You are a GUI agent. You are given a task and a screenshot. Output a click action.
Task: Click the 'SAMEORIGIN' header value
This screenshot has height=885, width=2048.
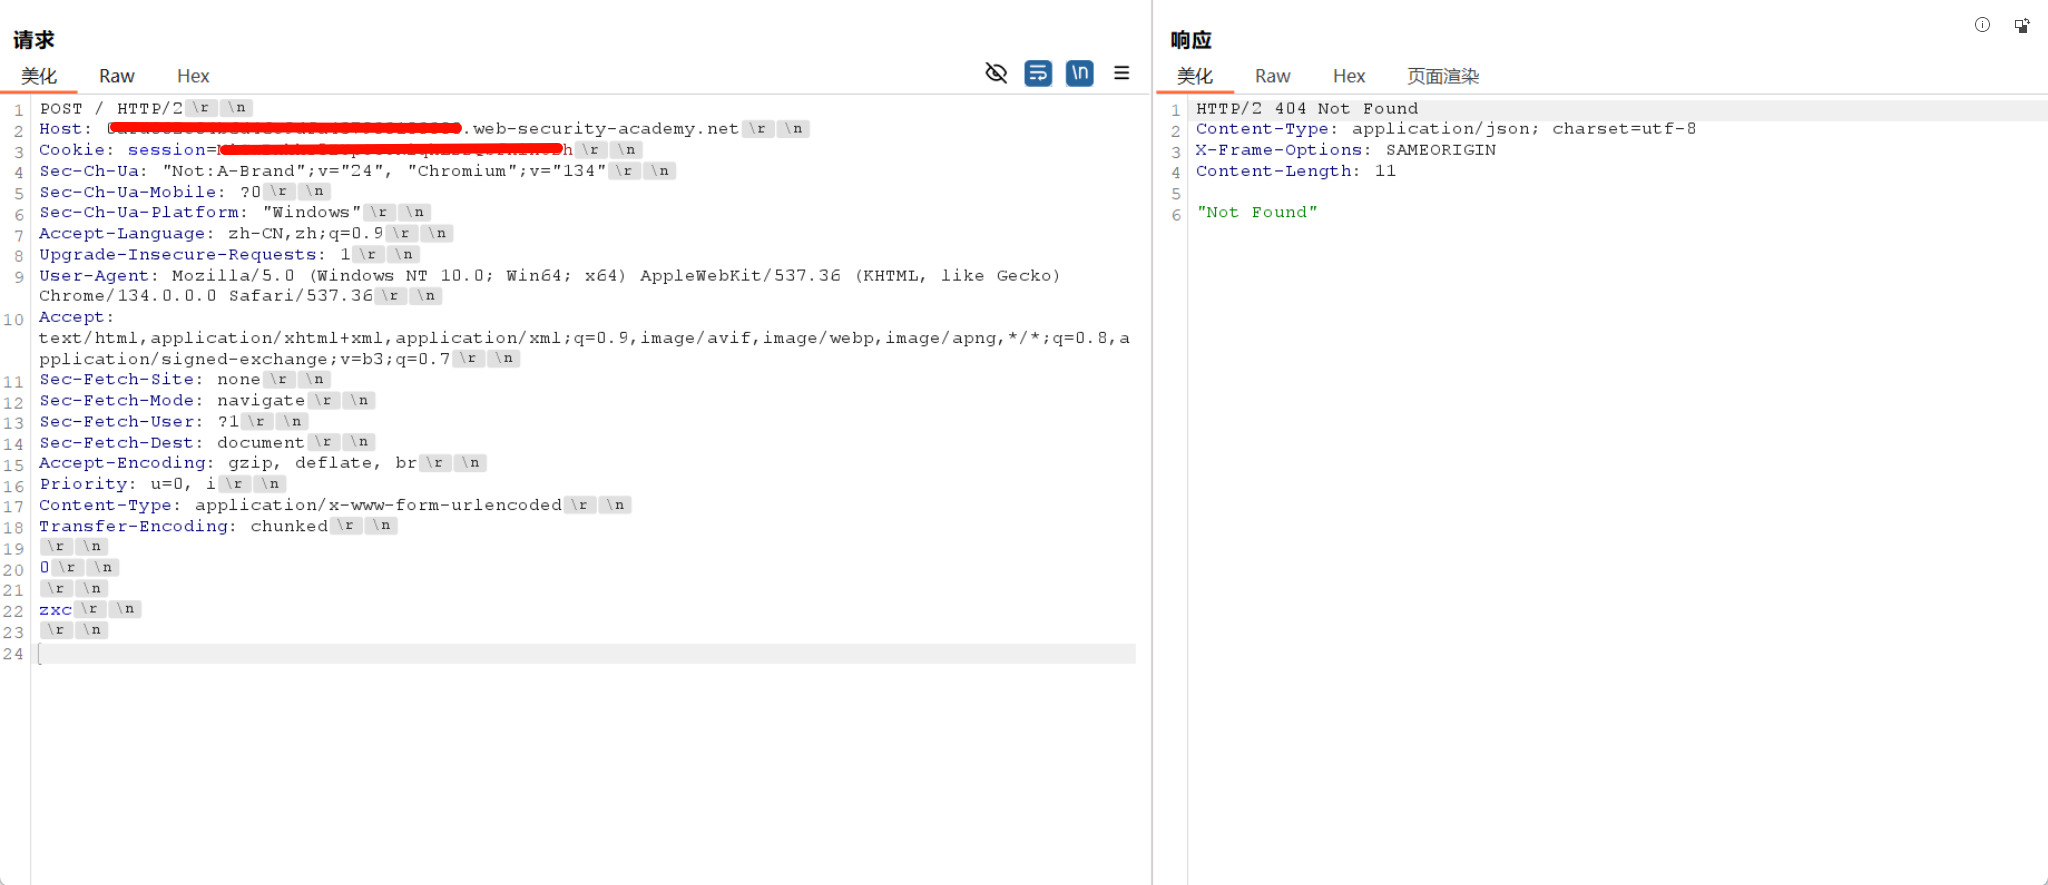click(1441, 150)
